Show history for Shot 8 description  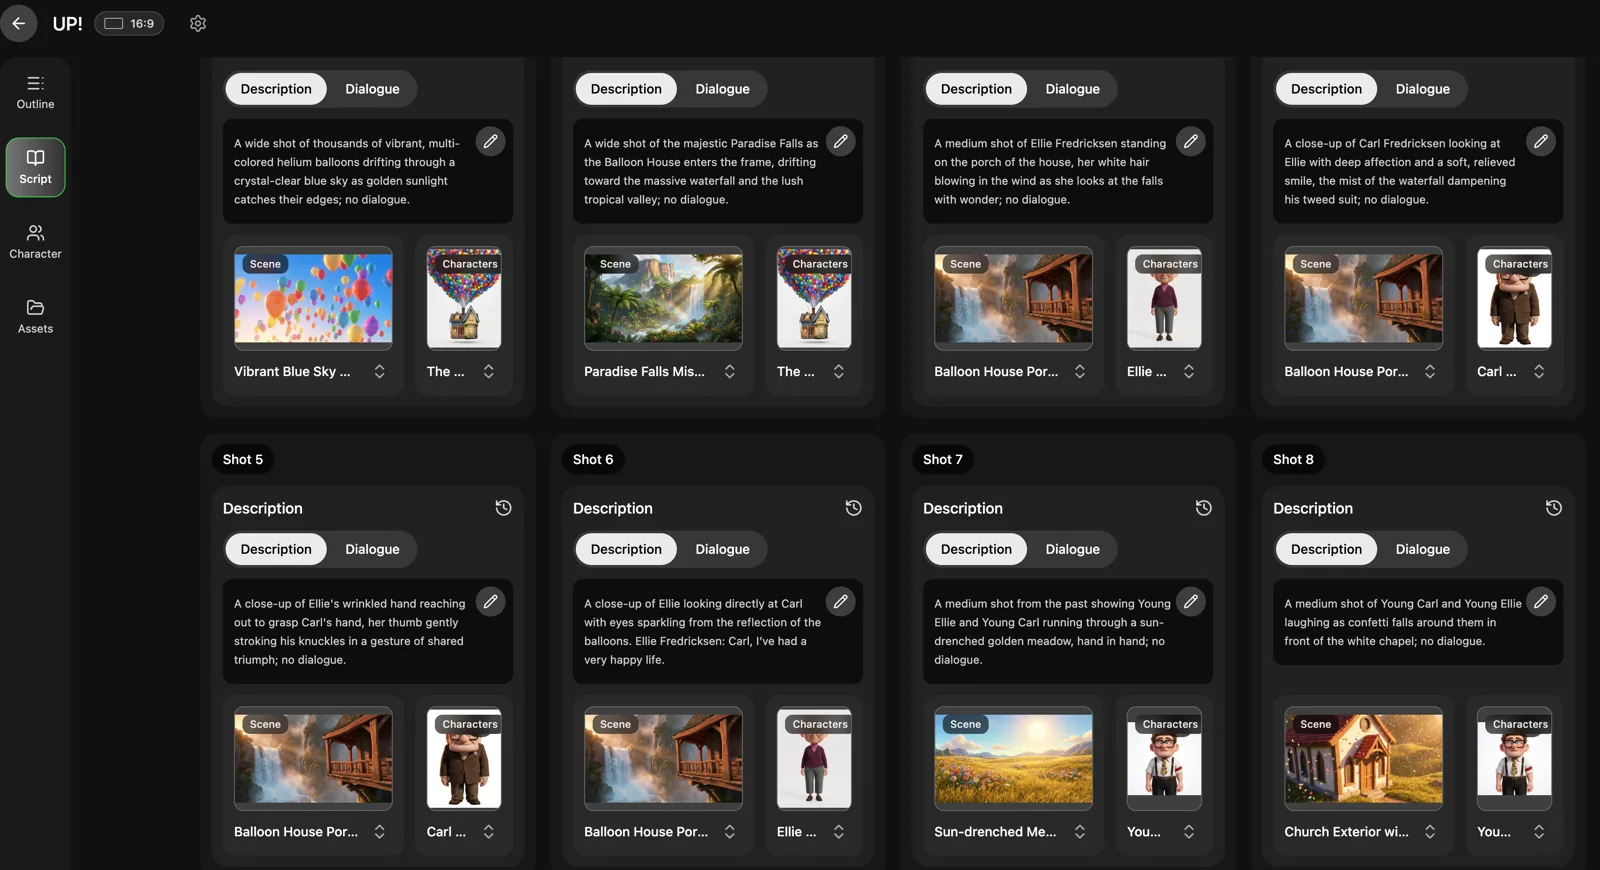pyautogui.click(x=1553, y=508)
